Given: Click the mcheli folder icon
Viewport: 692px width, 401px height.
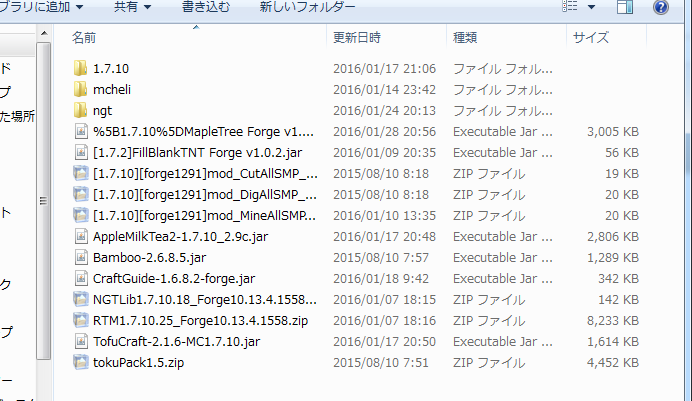Looking at the screenshot, I should pos(80,90).
